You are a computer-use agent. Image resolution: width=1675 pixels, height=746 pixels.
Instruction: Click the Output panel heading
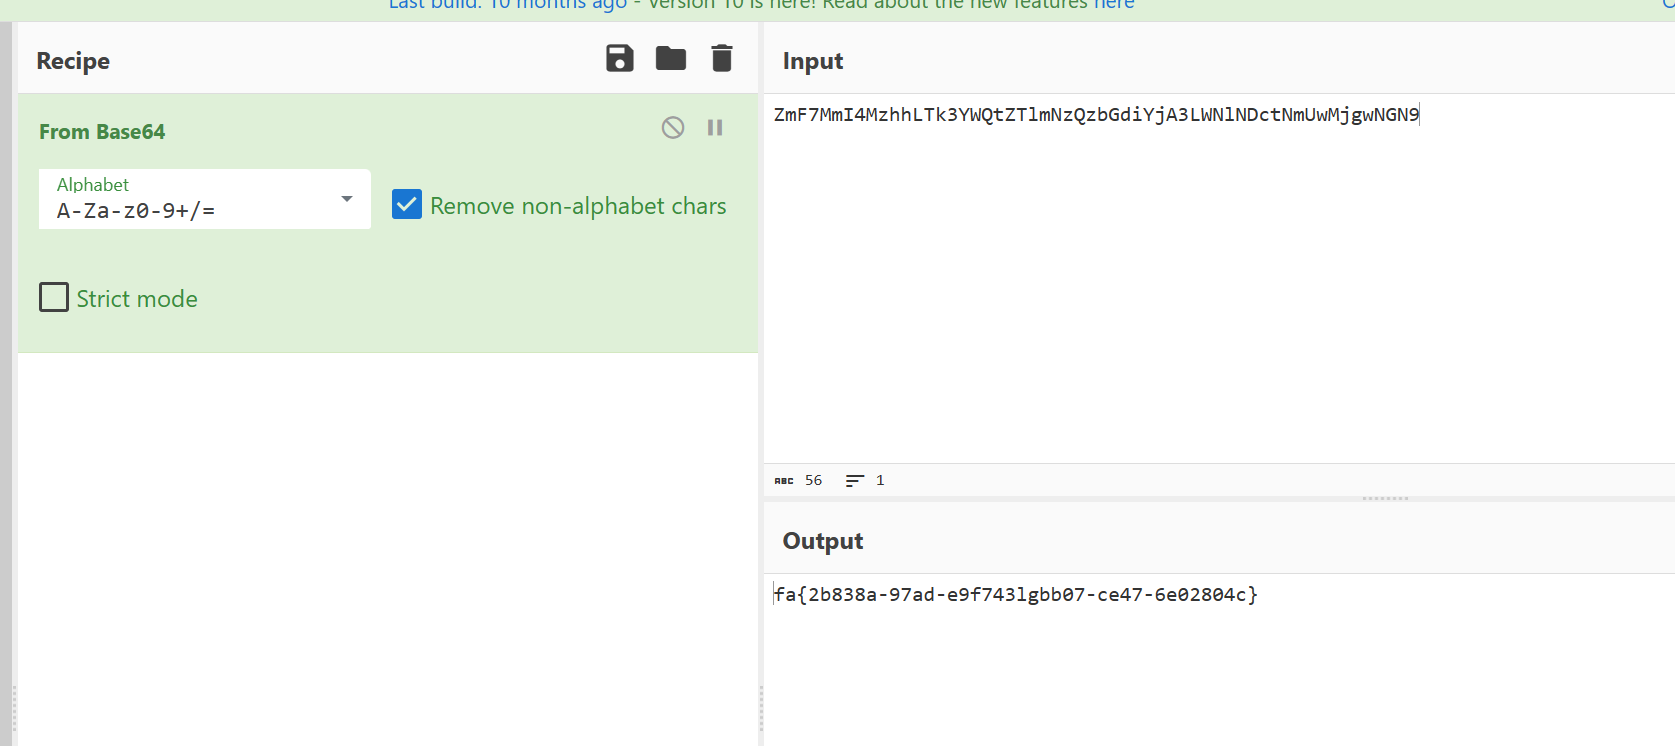tap(823, 541)
